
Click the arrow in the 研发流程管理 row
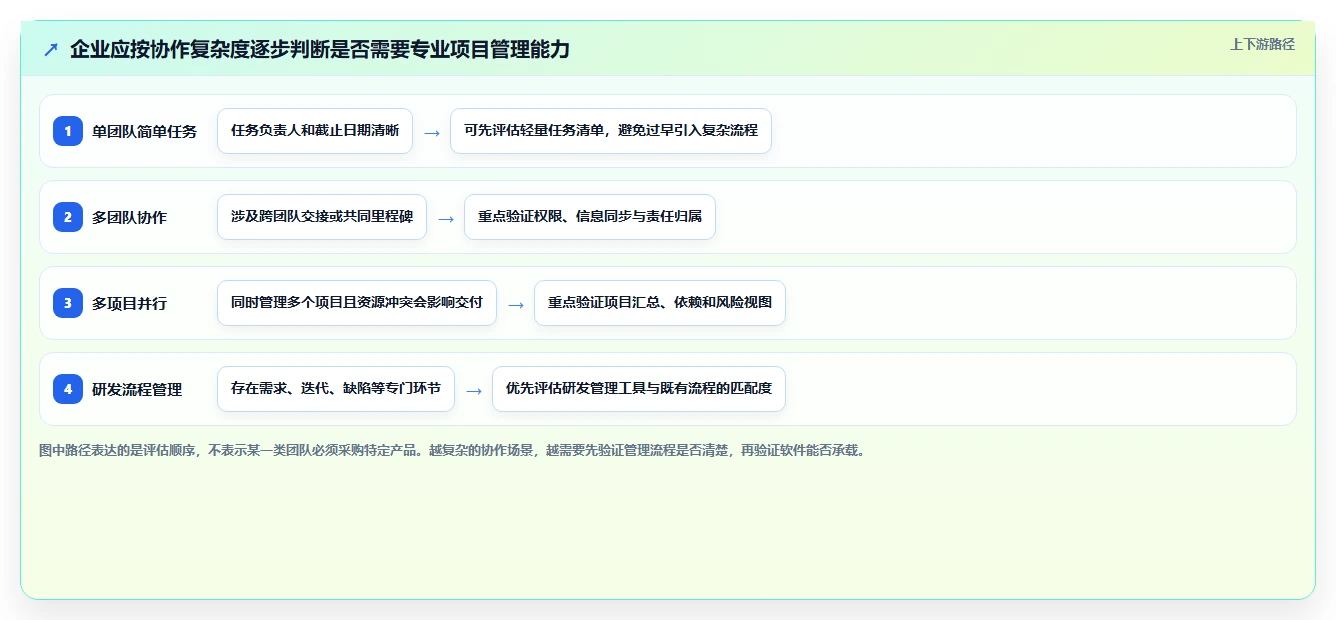[474, 390]
